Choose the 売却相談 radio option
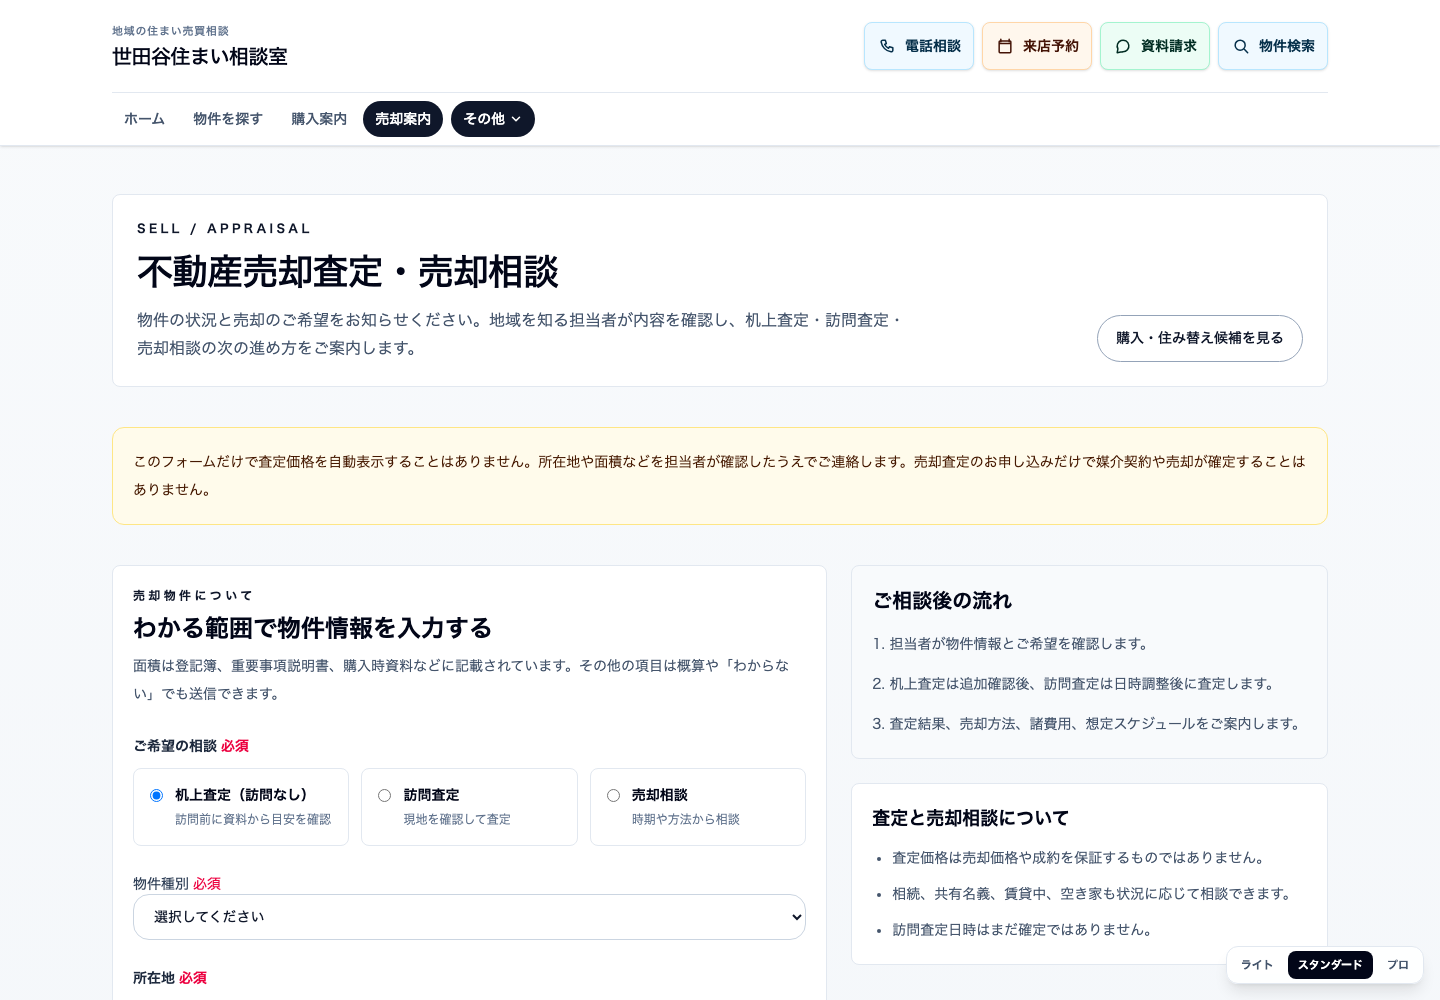This screenshot has height=1000, width=1440. 613,796
